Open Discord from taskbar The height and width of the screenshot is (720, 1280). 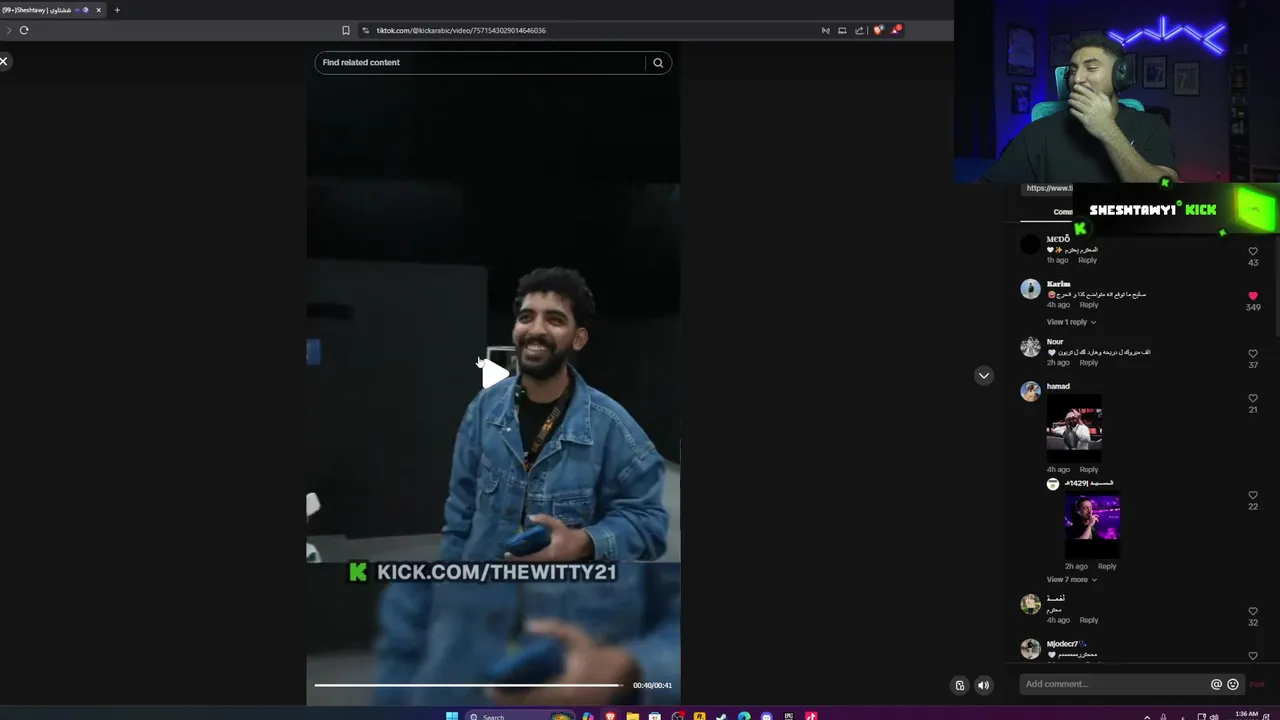pyautogui.click(x=767, y=716)
